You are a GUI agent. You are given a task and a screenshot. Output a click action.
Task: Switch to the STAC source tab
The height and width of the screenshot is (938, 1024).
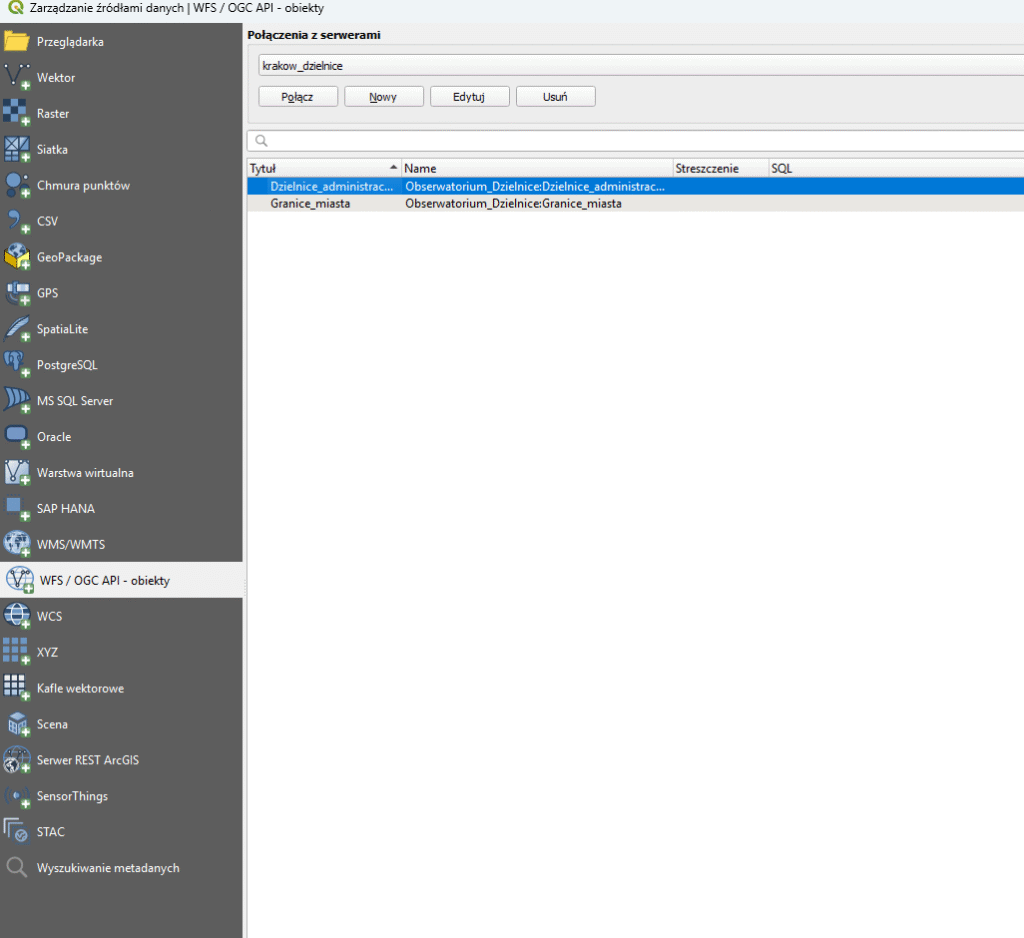[x=50, y=832]
